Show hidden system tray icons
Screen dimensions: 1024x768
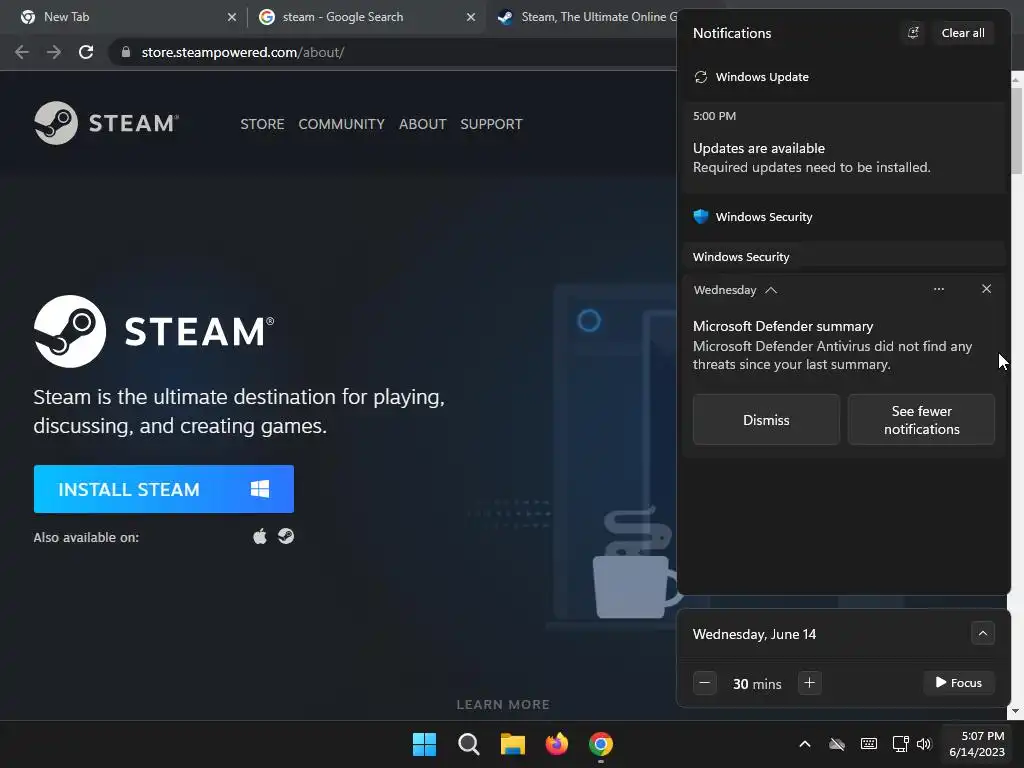coord(805,744)
